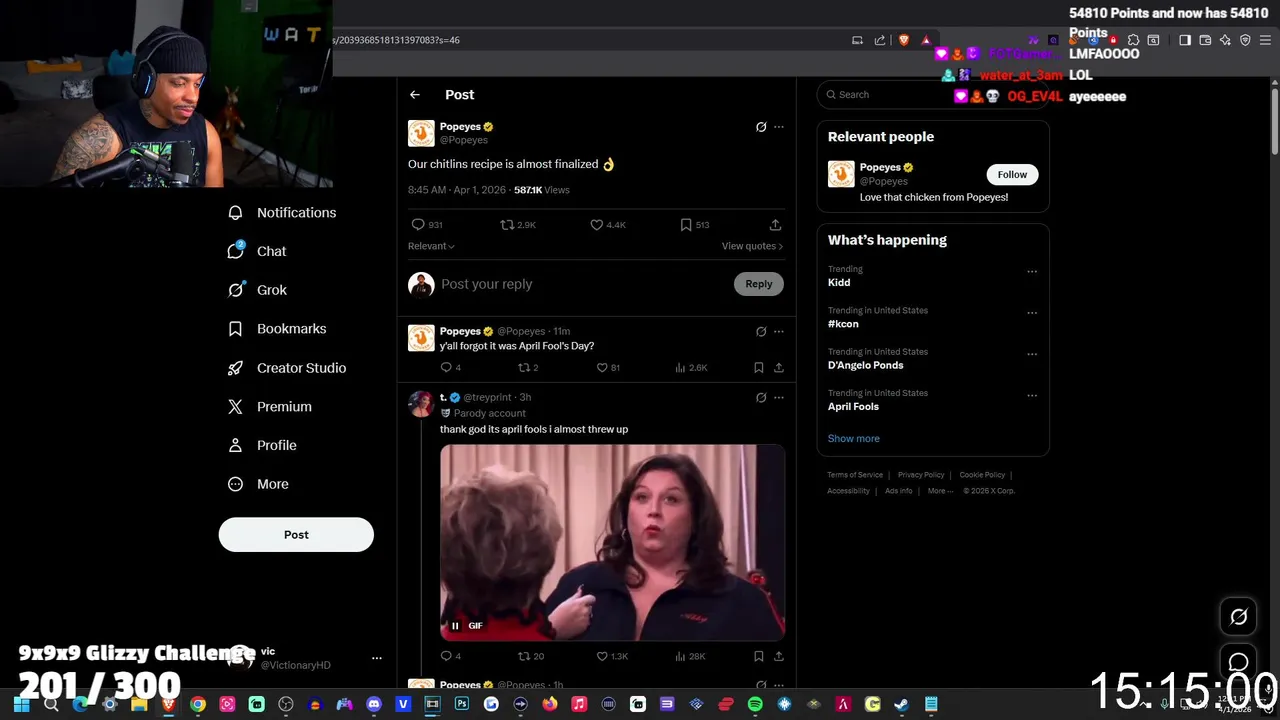This screenshot has height=720, width=1280.
Task: Share the y'all forgot April Fool's reply
Action: pos(778,368)
